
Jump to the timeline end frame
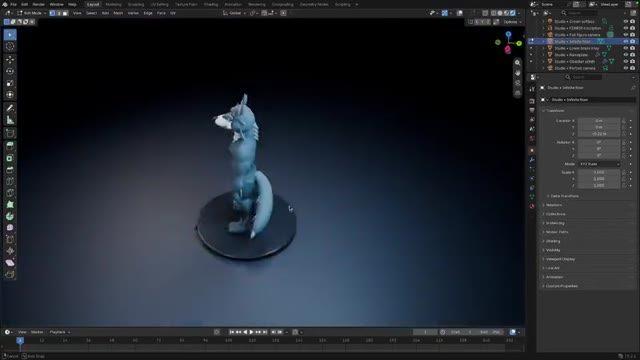point(264,332)
